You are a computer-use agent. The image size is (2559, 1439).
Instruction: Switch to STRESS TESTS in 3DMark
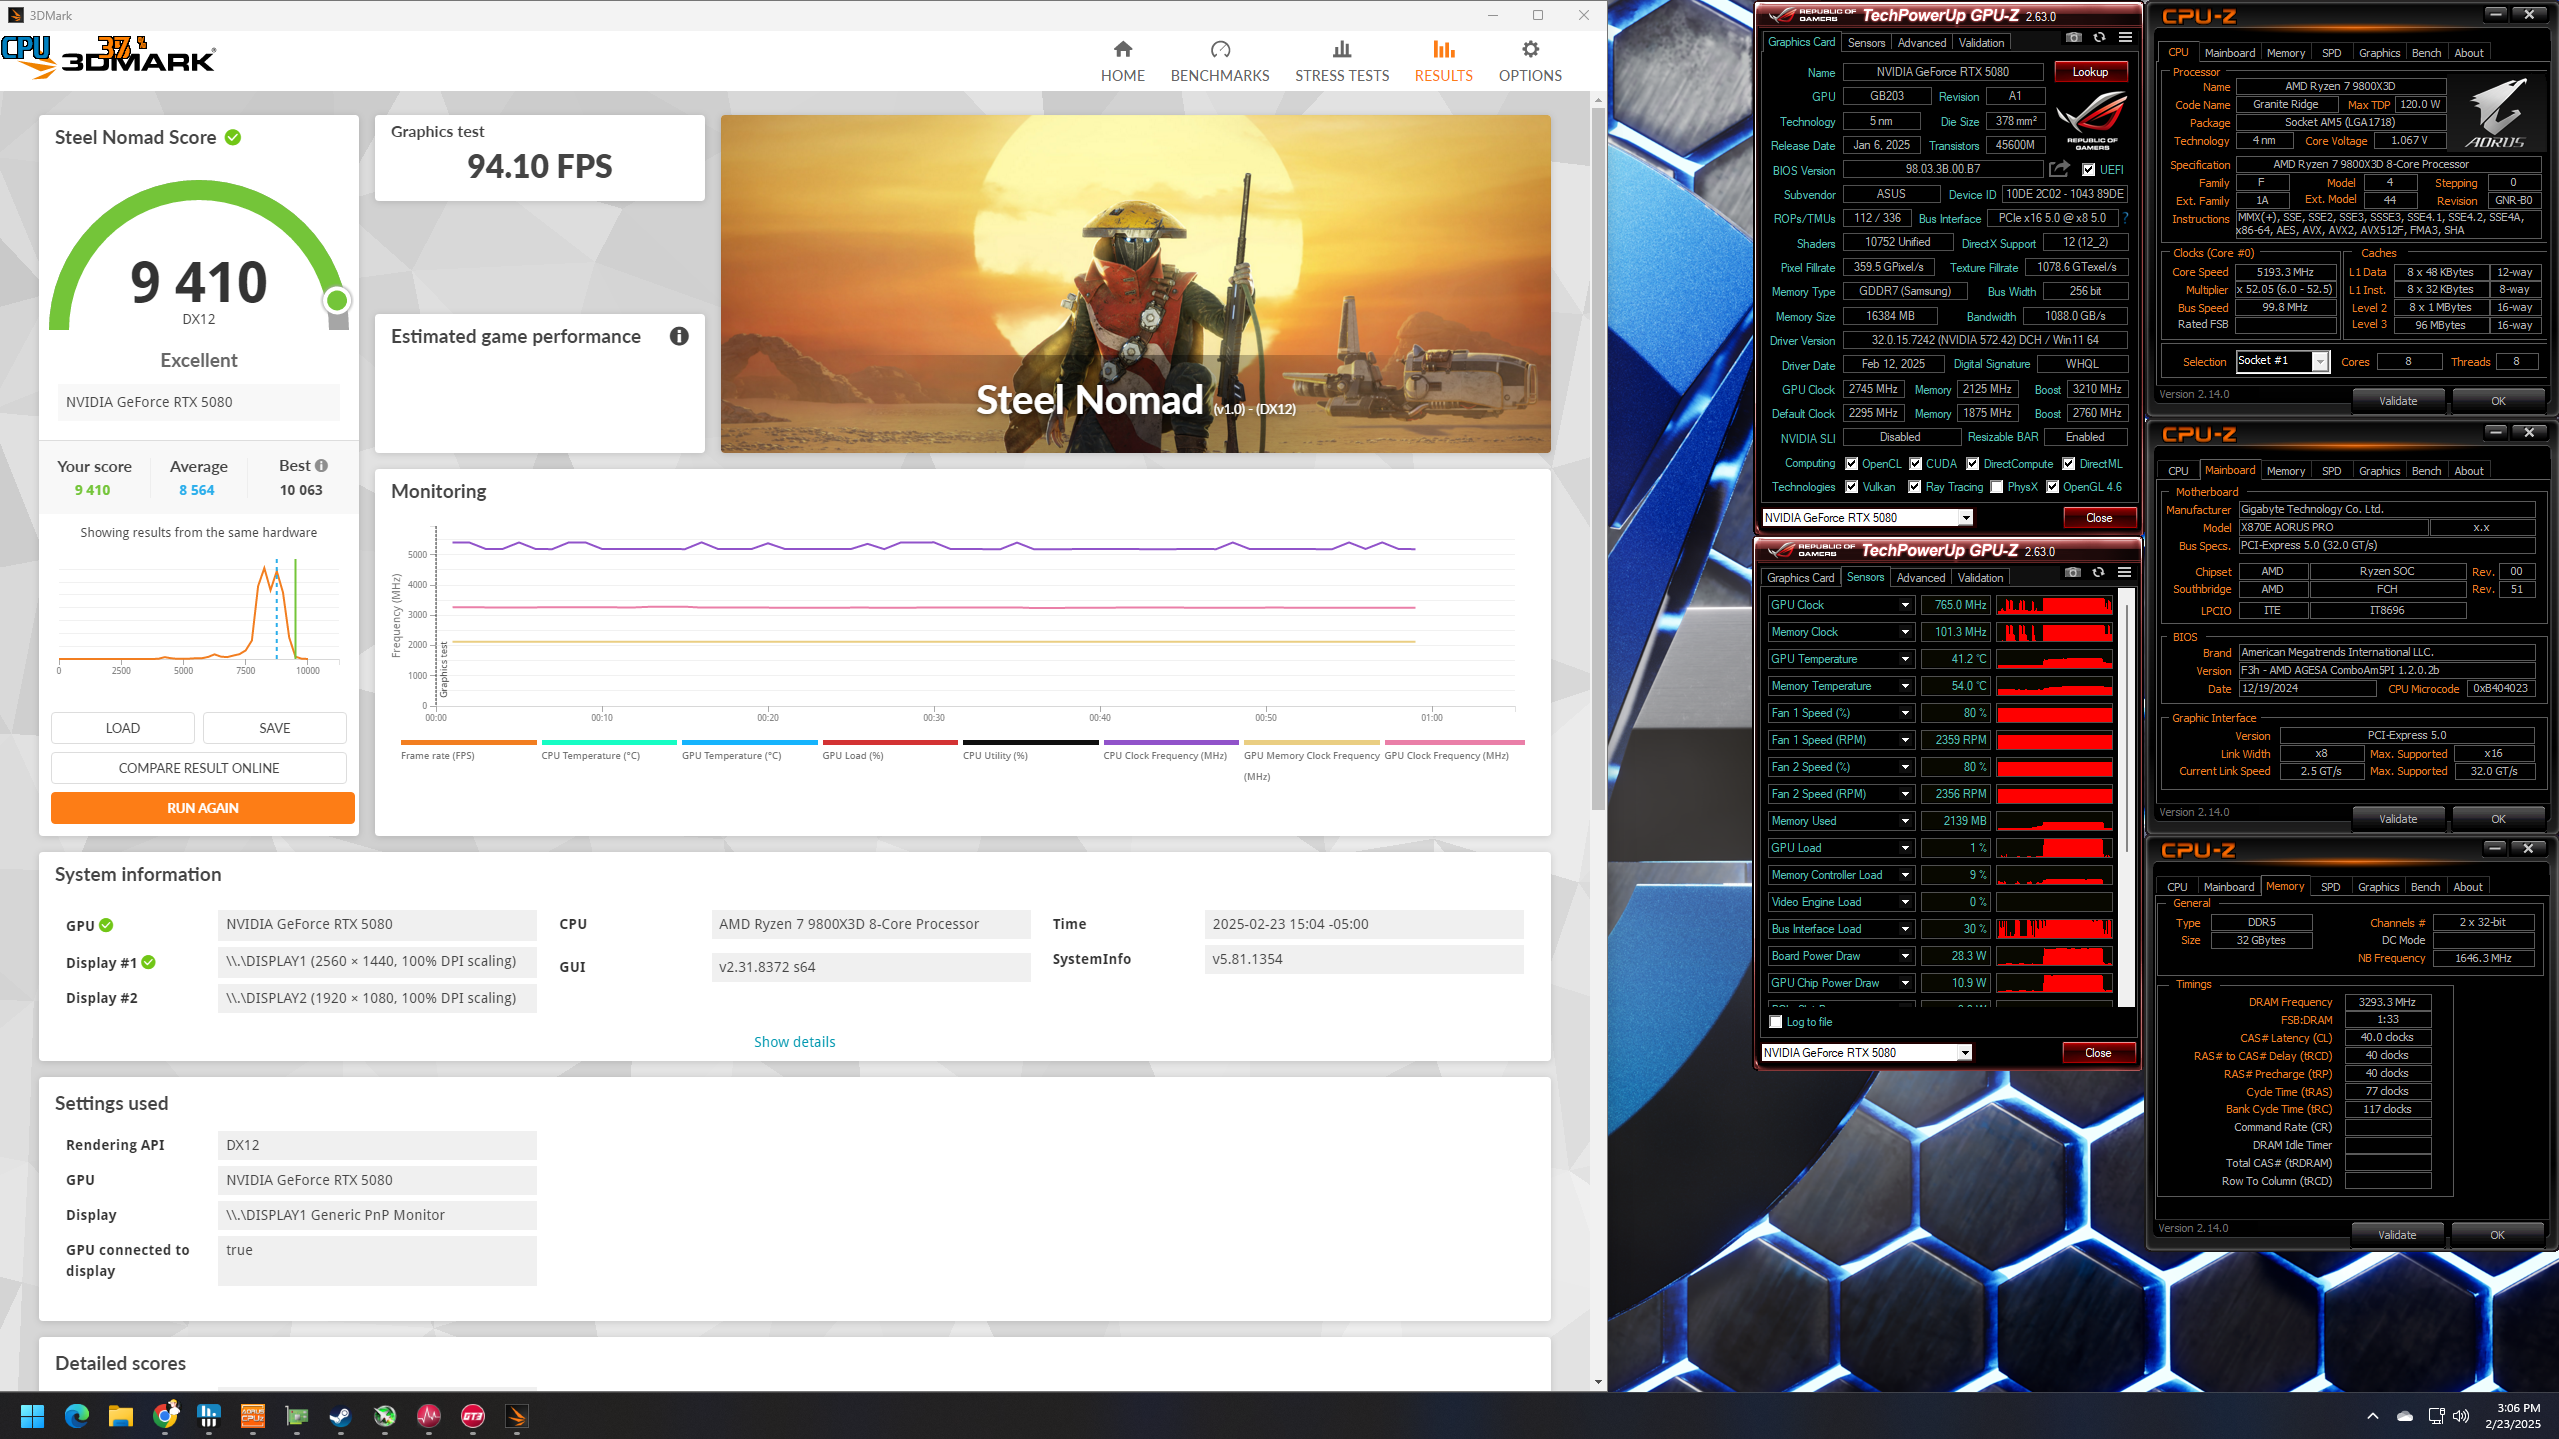click(x=1342, y=61)
